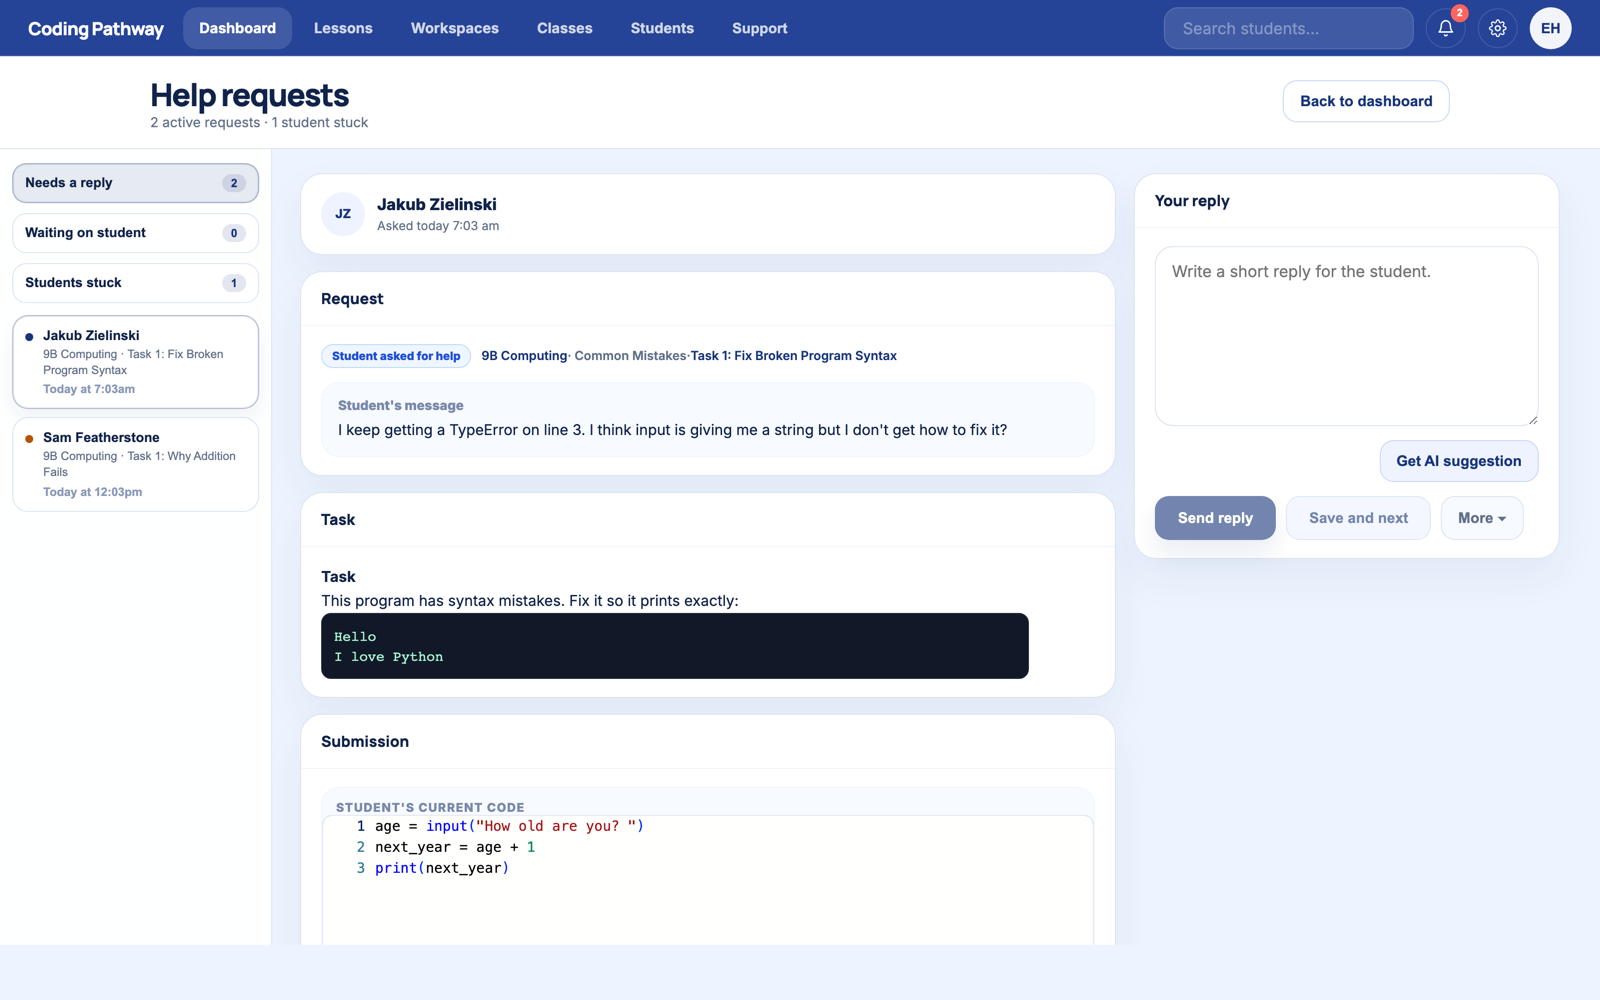This screenshot has height=1000, width=1600.
Task: Open the Support nav item
Action: pos(760,28)
